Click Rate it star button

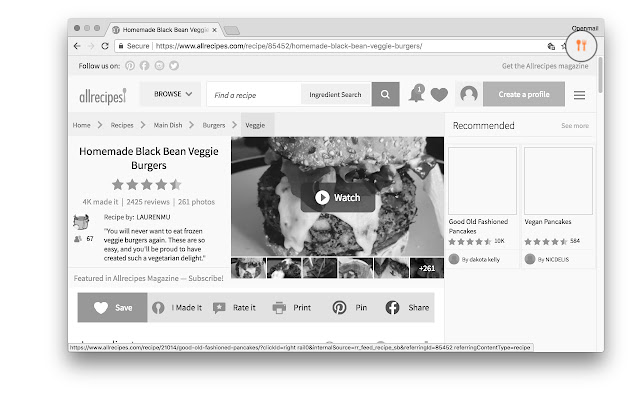234,308
